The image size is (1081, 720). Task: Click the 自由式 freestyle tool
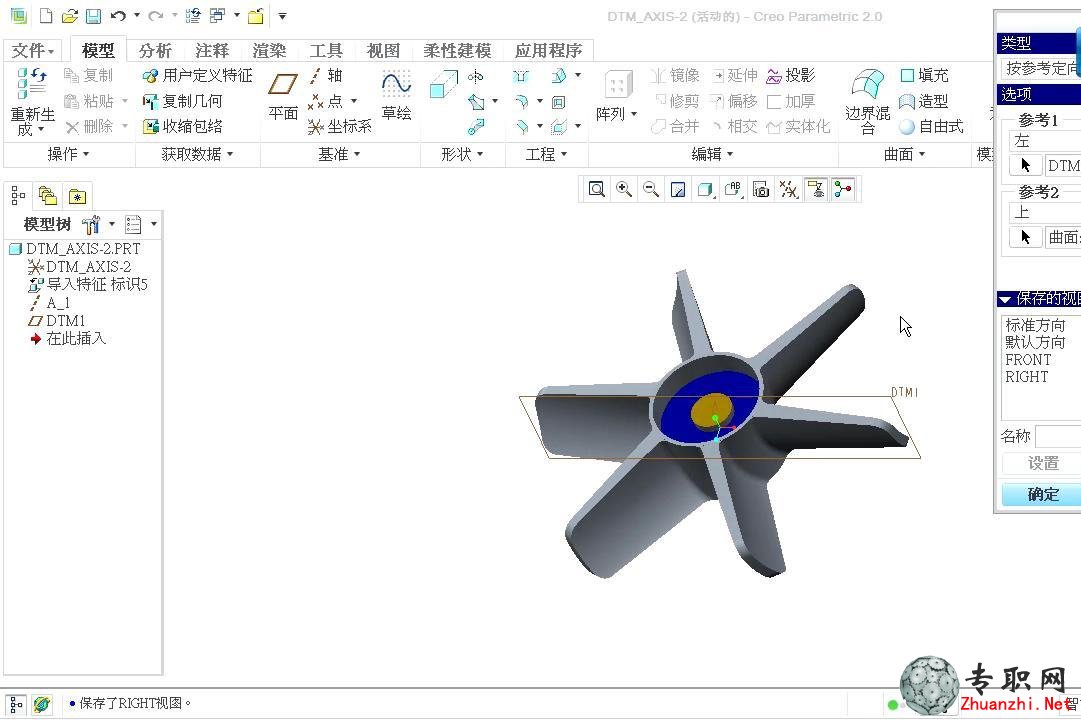tap(931, 126)
